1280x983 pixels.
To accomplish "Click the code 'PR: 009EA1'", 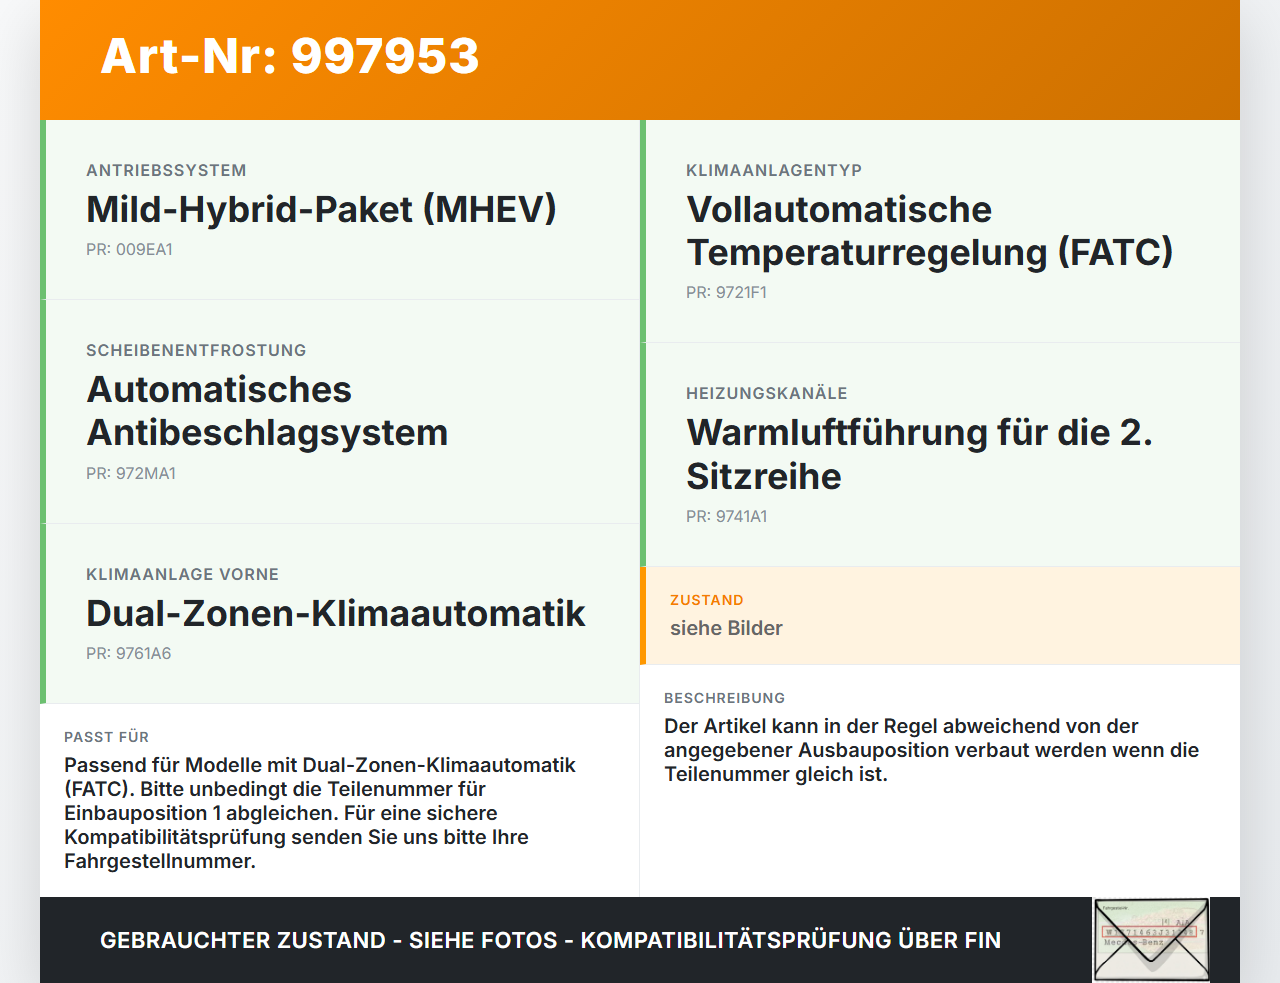I will point(129,250).
